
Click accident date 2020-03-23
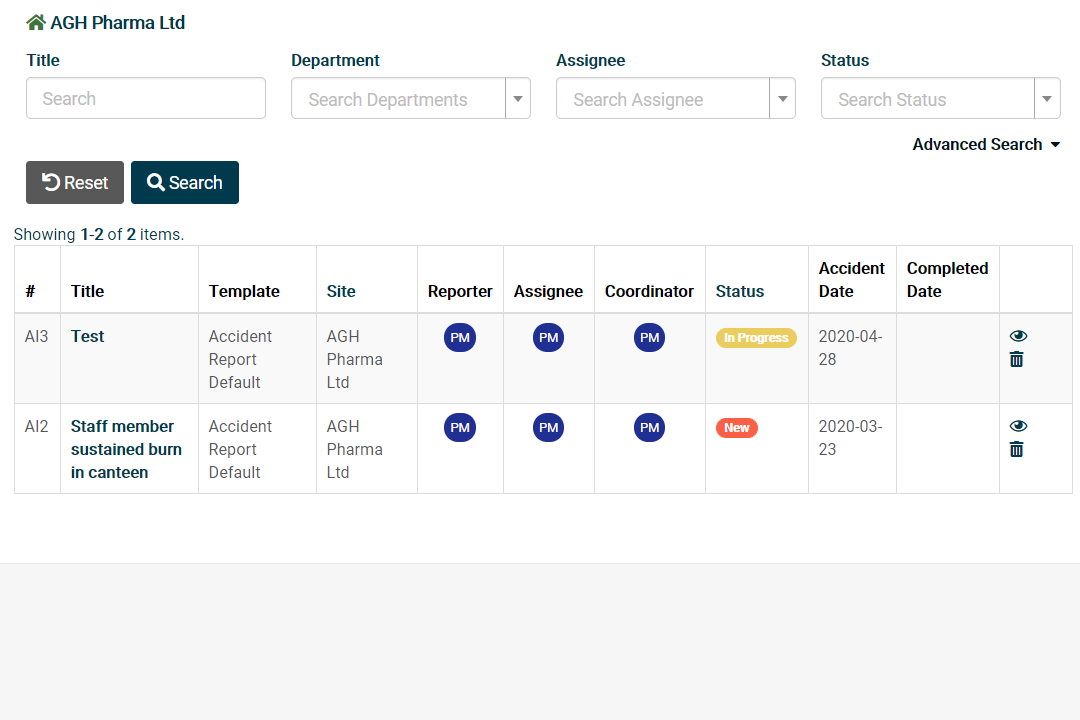(x=851, y=438)
